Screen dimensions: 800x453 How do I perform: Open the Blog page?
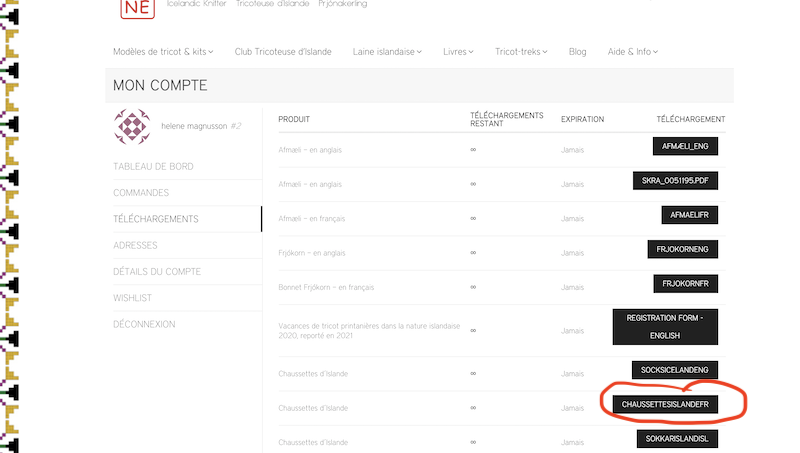click(x=577, y=51)
